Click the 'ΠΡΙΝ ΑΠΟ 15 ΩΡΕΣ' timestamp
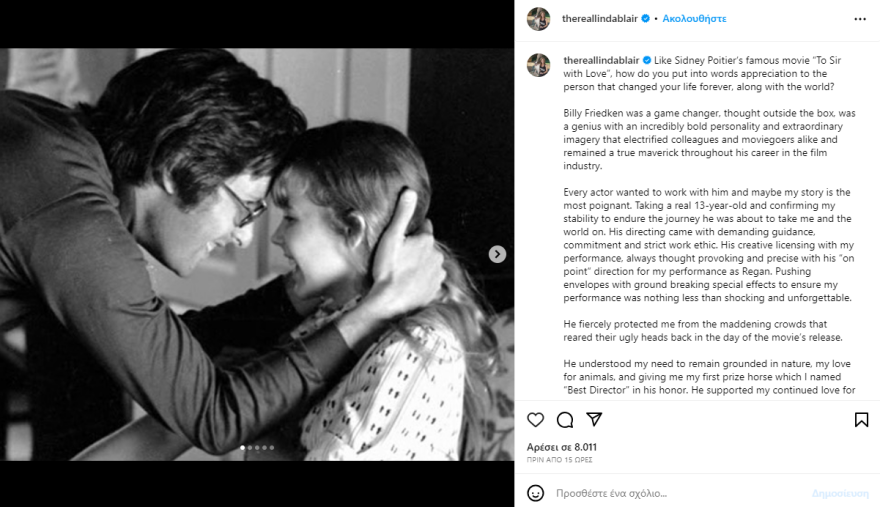Screen dimensions: 880x507 click(560, 460)
